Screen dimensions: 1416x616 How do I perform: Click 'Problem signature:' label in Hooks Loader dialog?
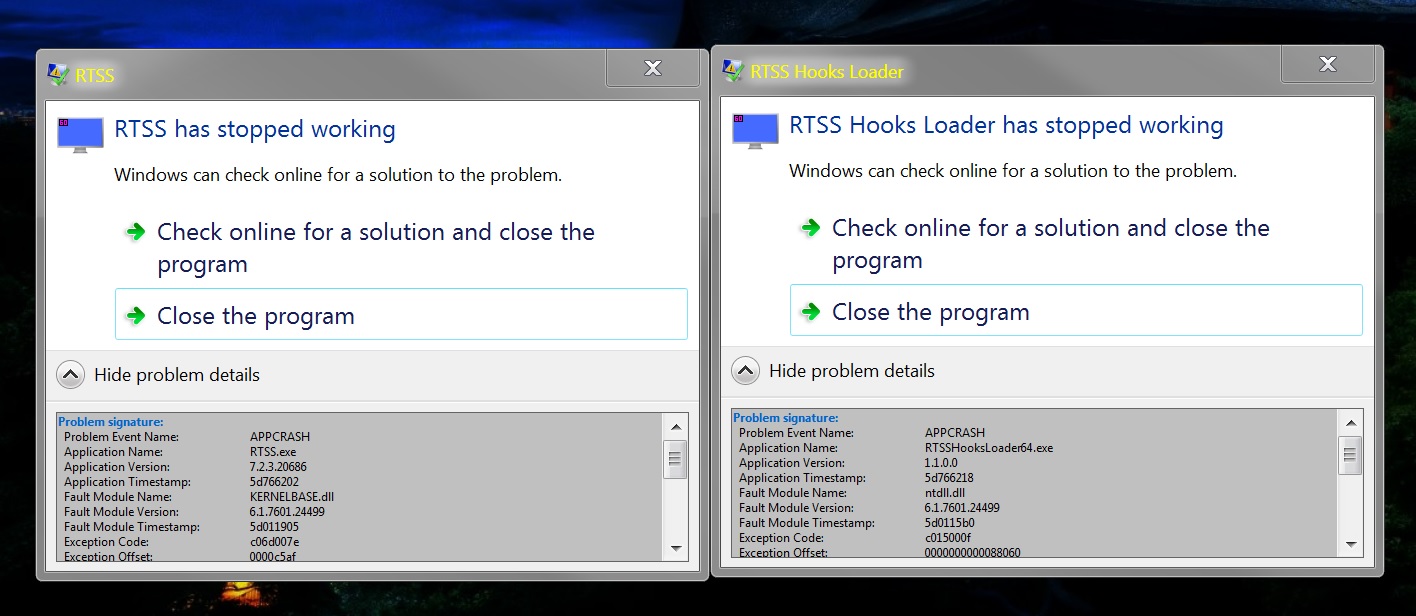tap(785, 418)
